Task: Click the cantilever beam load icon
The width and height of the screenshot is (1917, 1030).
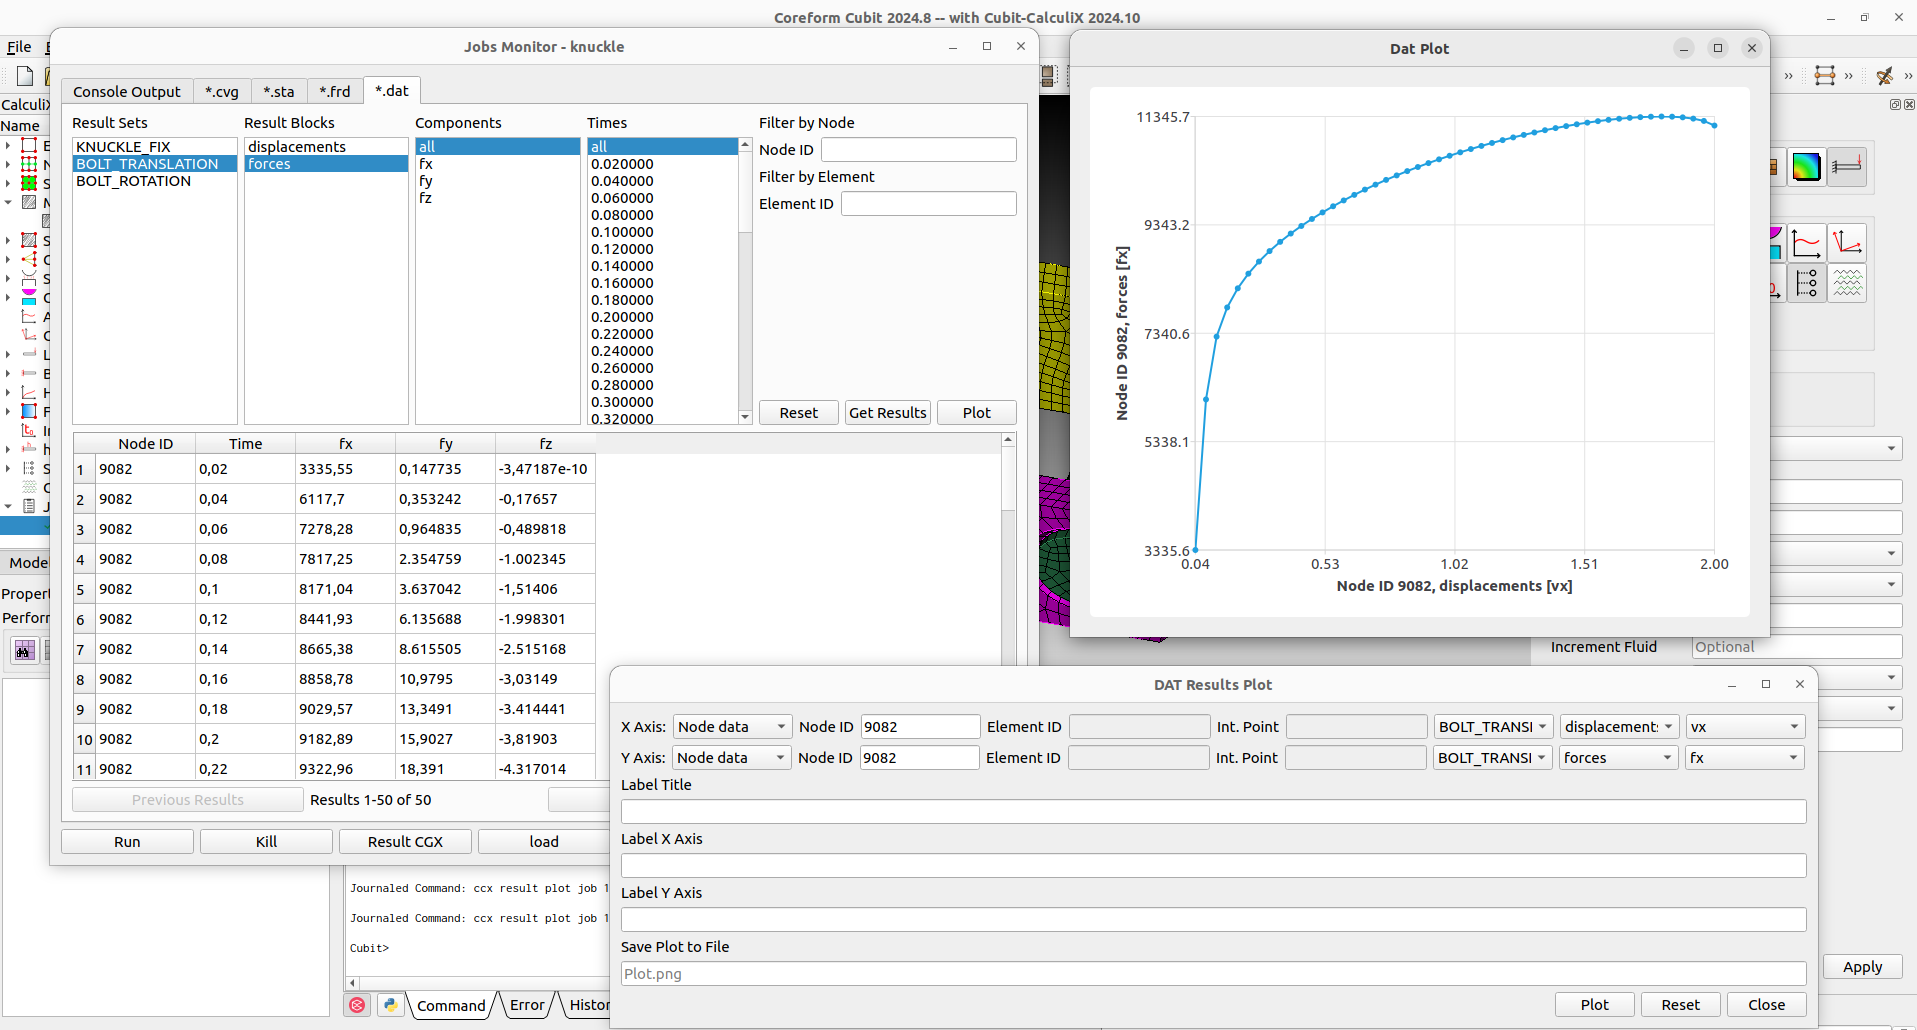Action: click(x=1847, y=166)
